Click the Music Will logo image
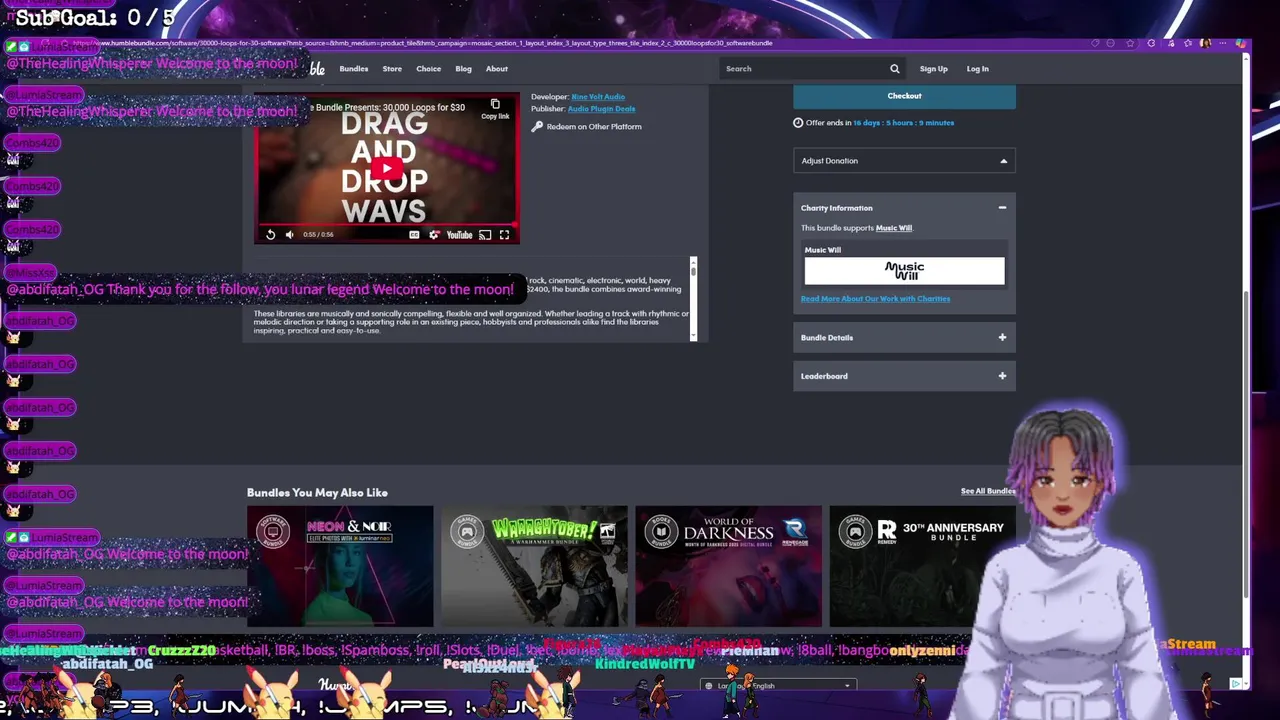The image size is (1280, 720). [x=904, y=271]
